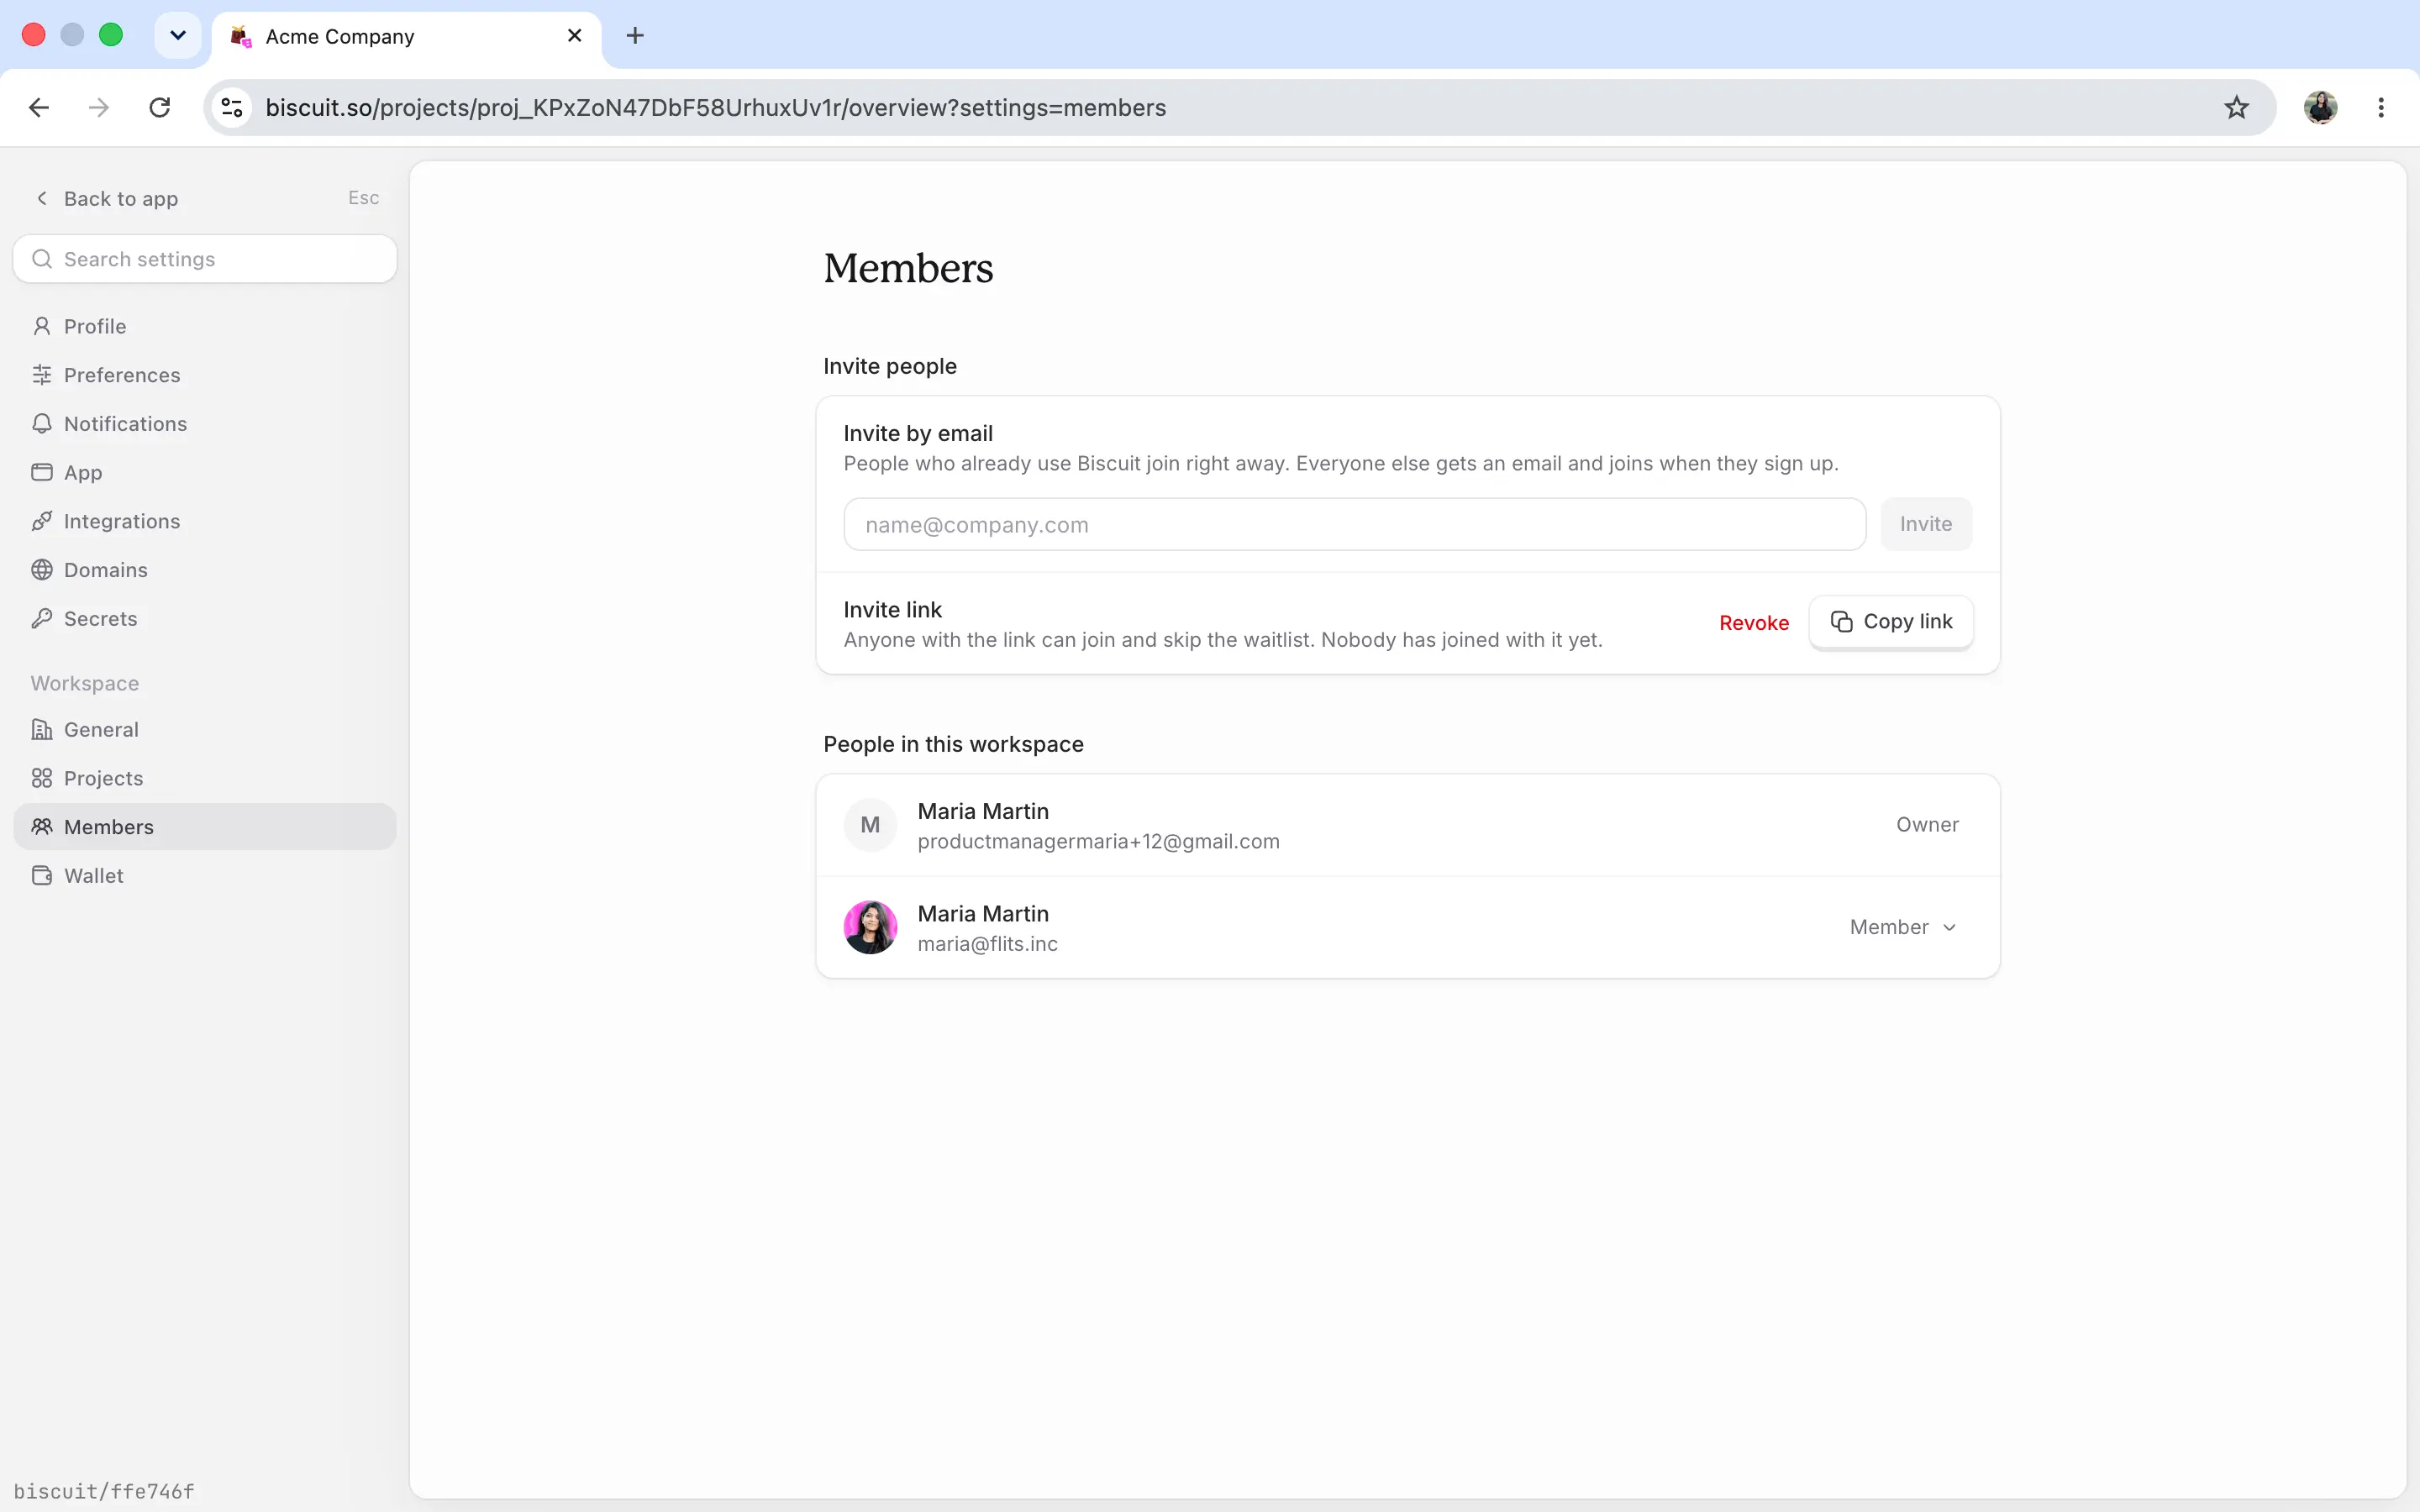Open the tab search dropdown
Image resolution: width=2420 pixels, height=1512 pixels.
pyautogui.click(x=178, y=36)
